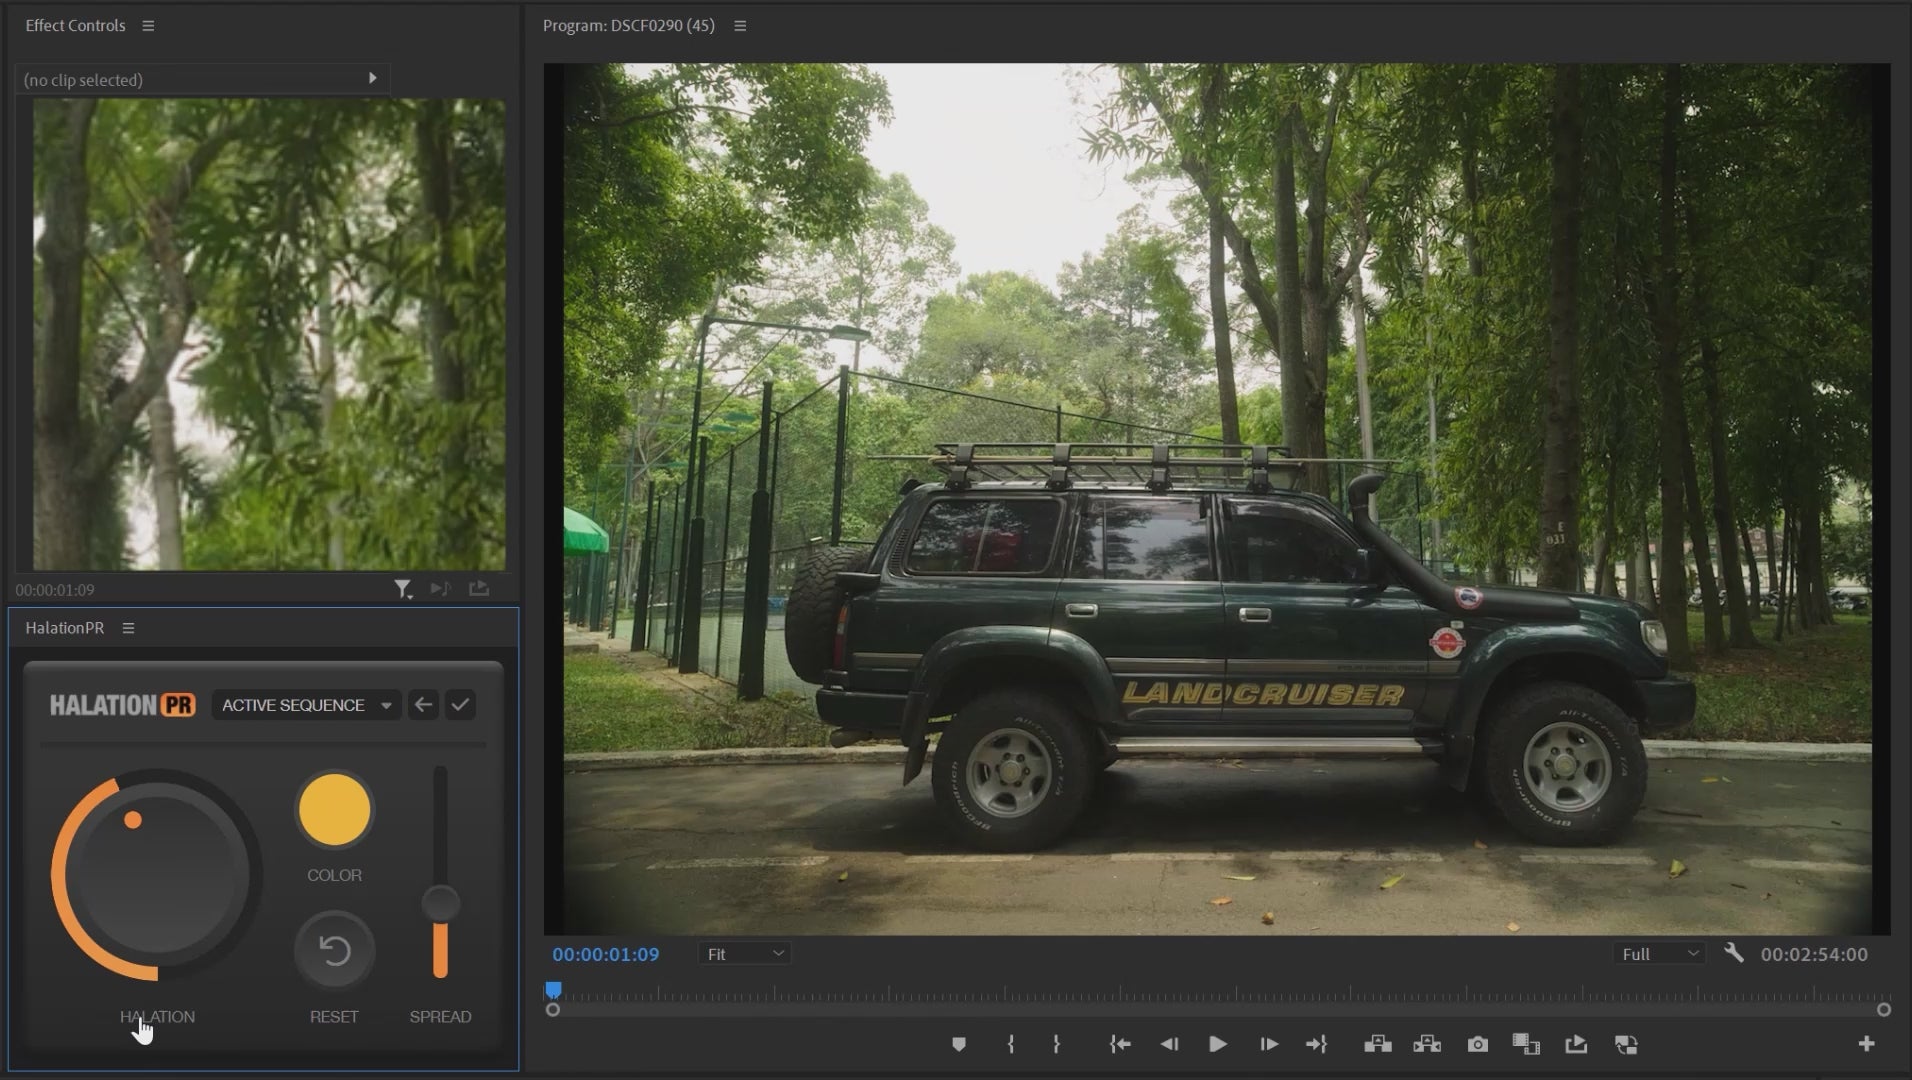
Task: Click the Step Forward one frame icon
Action: (1268, 1044)
